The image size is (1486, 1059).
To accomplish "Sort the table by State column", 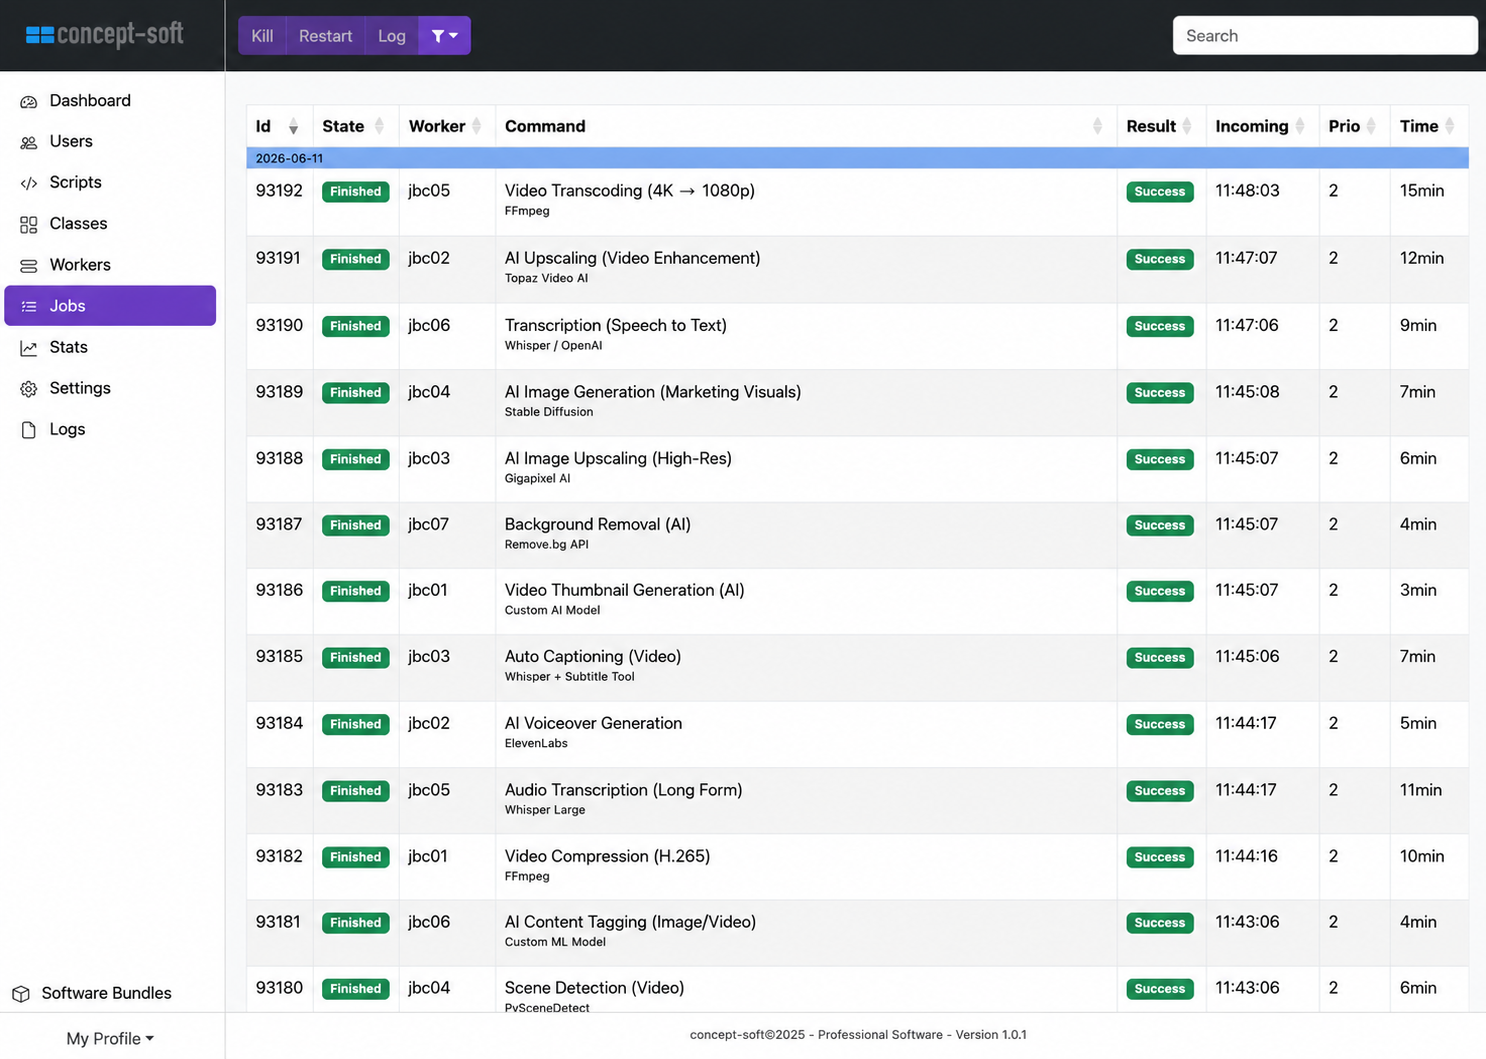I will tap(355, 126).
